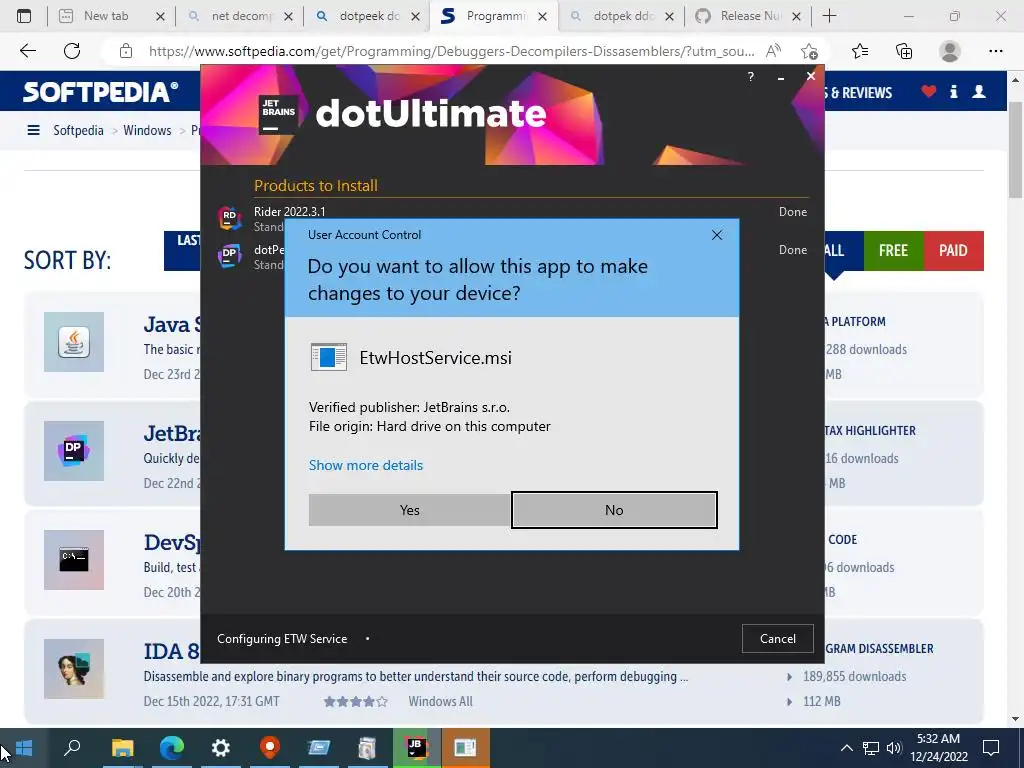Open installer help question mark

tap(750, 76)
